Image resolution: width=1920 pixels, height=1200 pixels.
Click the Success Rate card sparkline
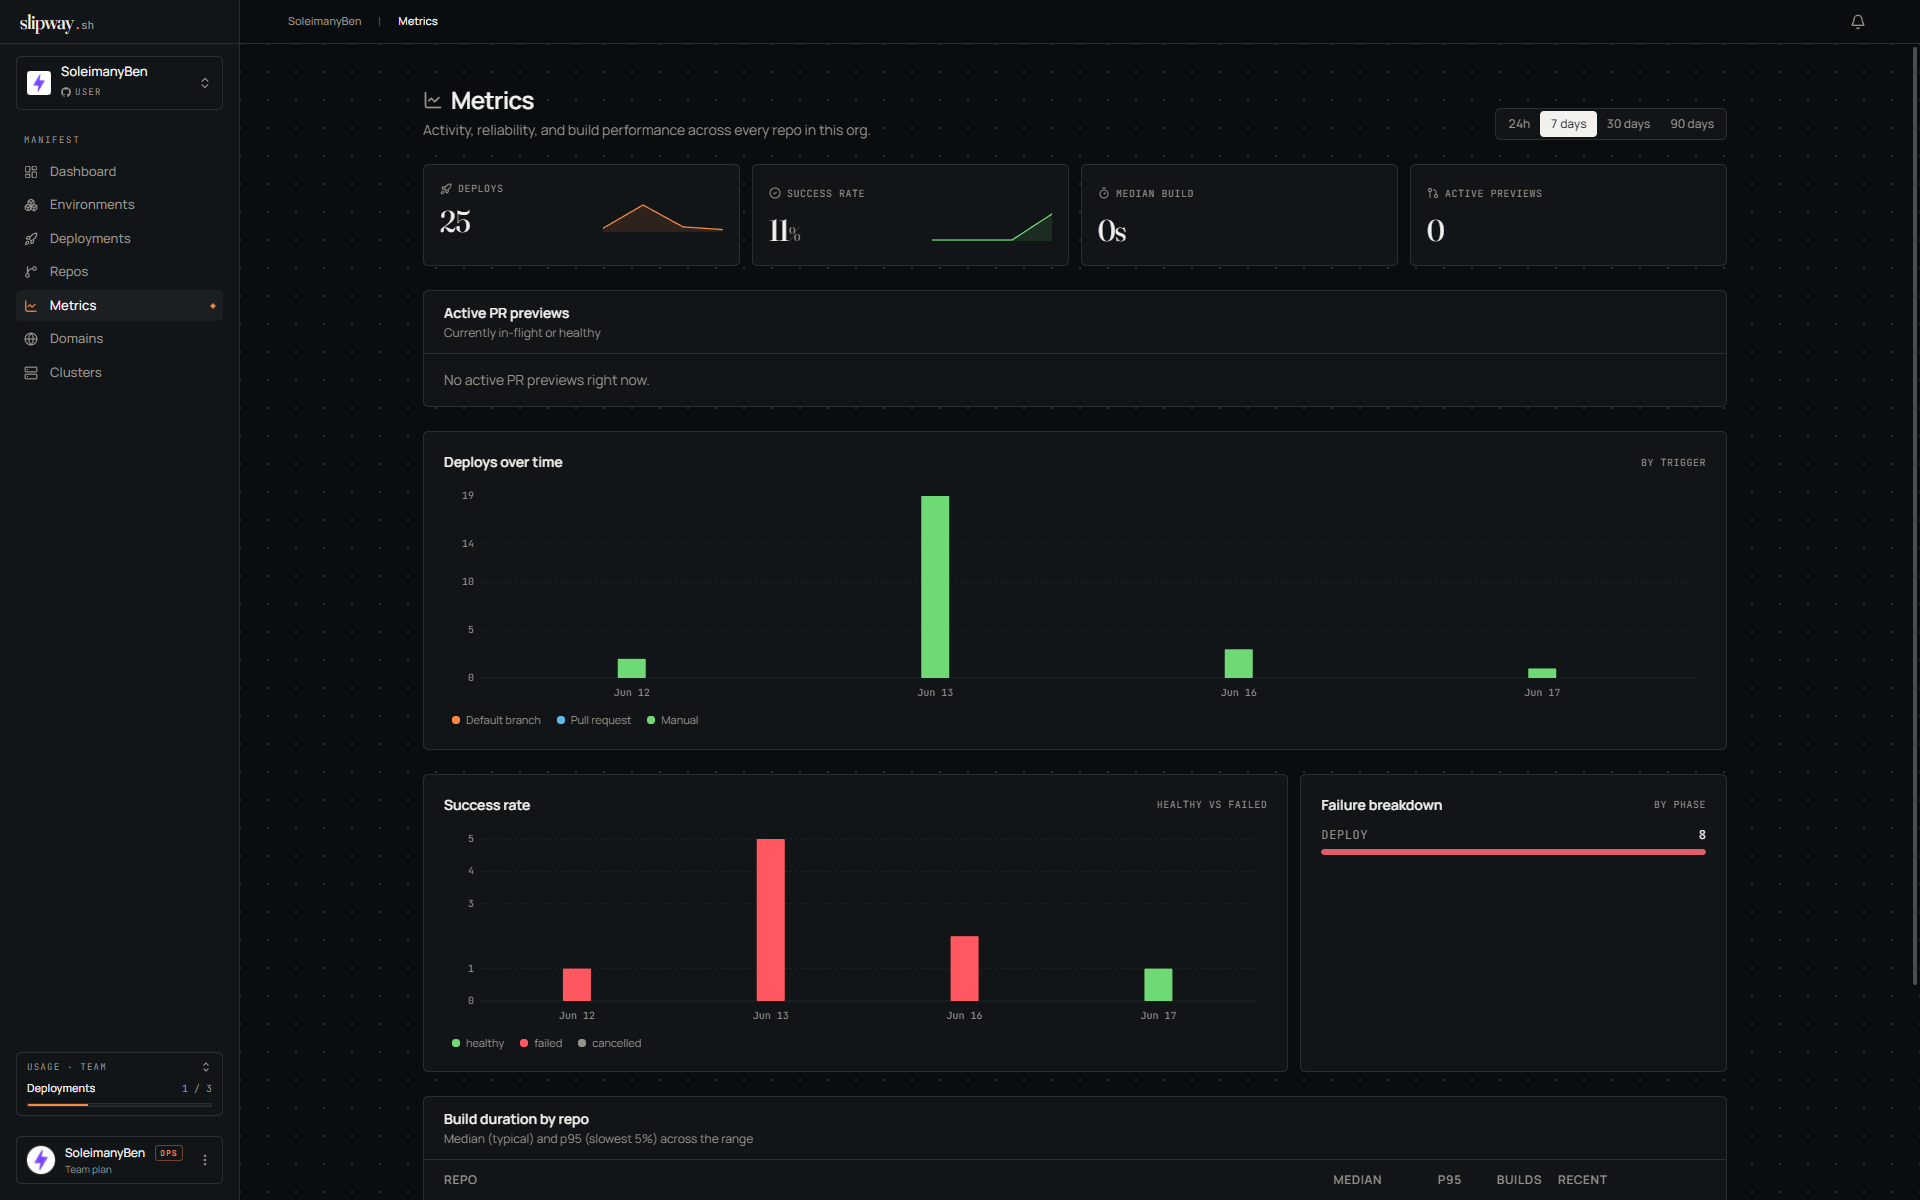click(992, 227)
